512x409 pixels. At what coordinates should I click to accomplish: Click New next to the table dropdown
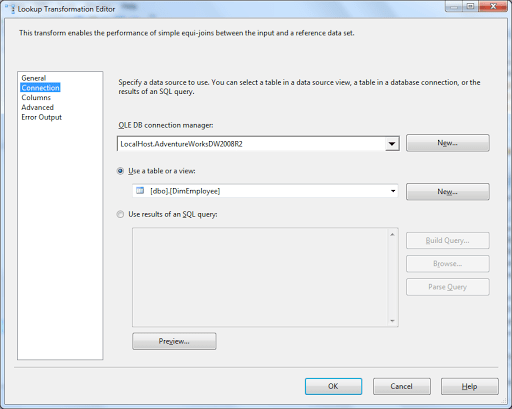click(448, 192)
